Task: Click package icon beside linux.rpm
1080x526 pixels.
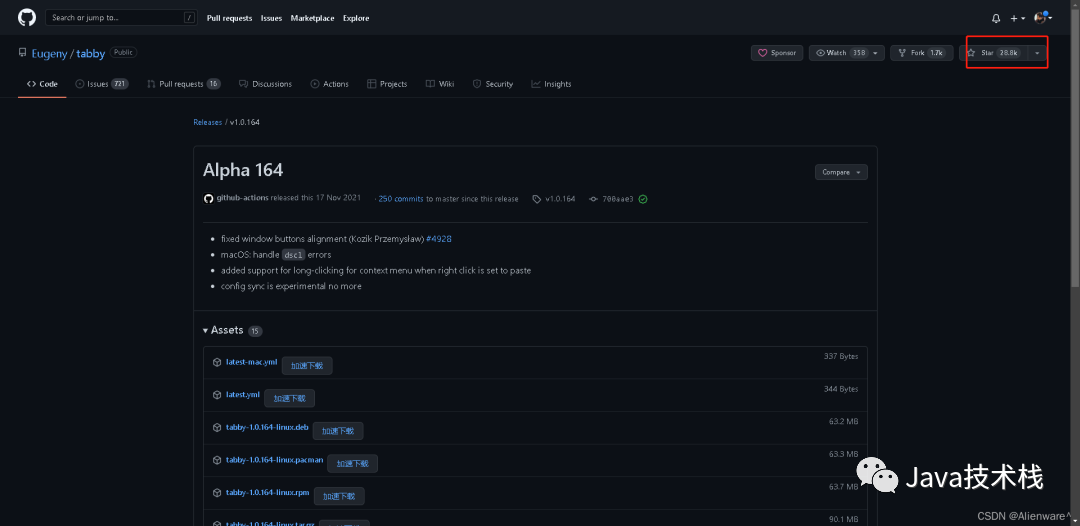Action: tap(217, 492)
